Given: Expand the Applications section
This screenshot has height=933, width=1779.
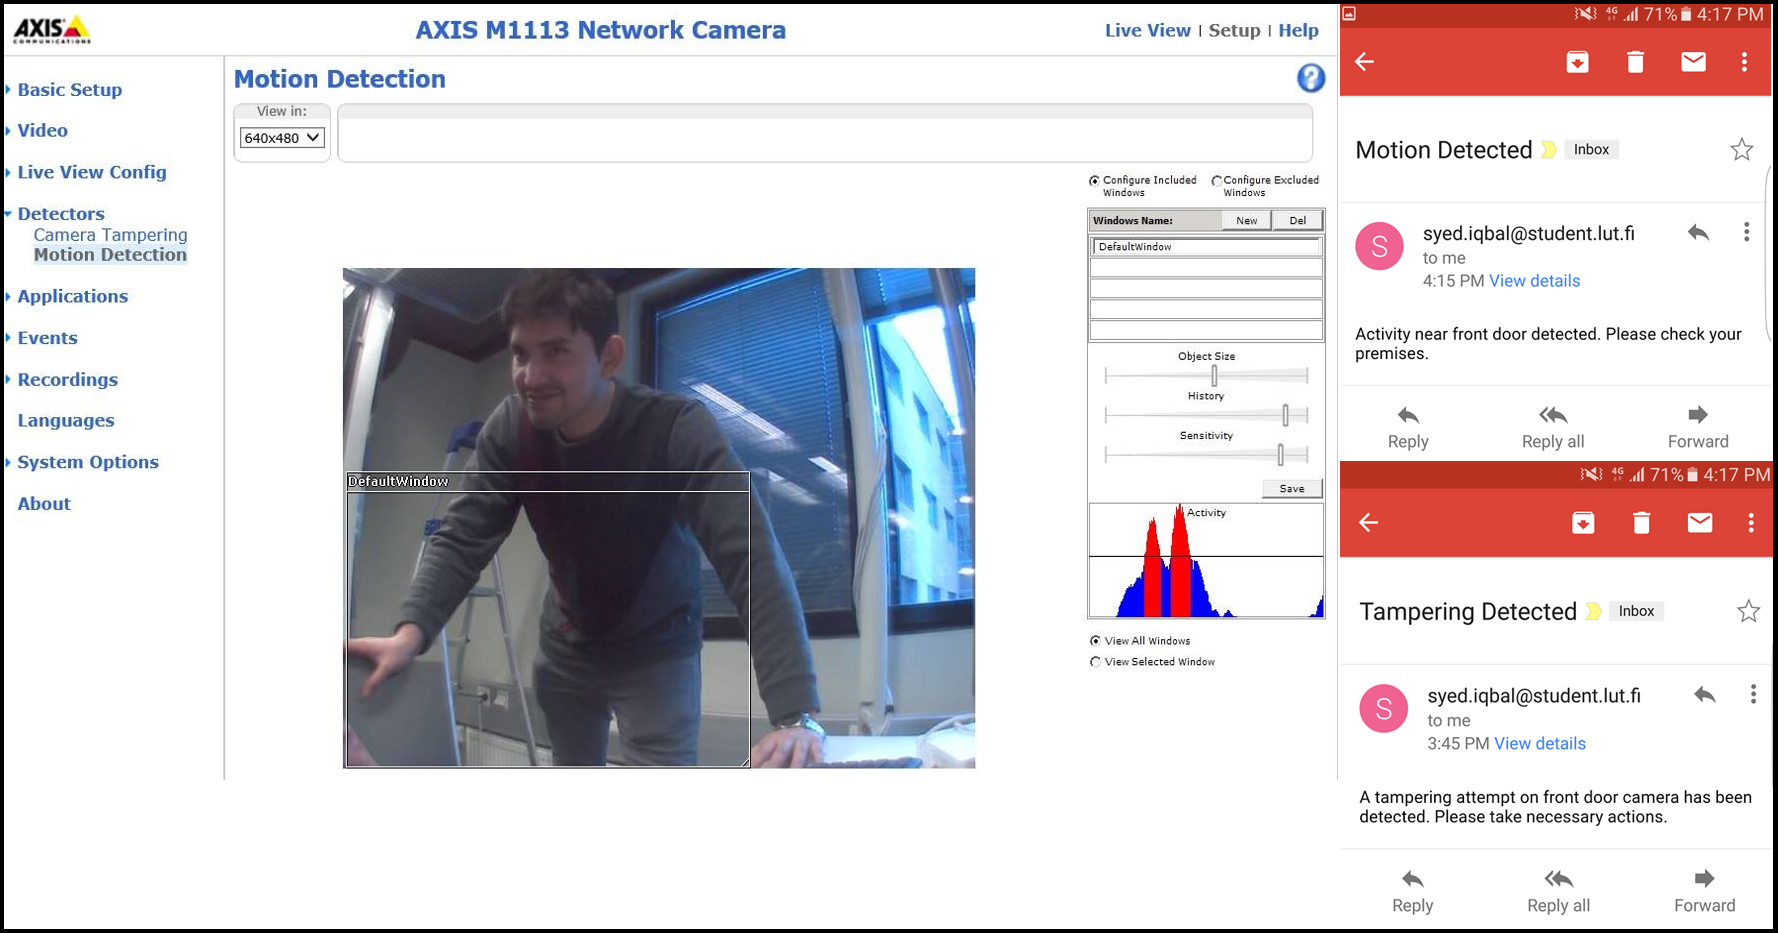Looking at the screenshot, I should point(72,296).
